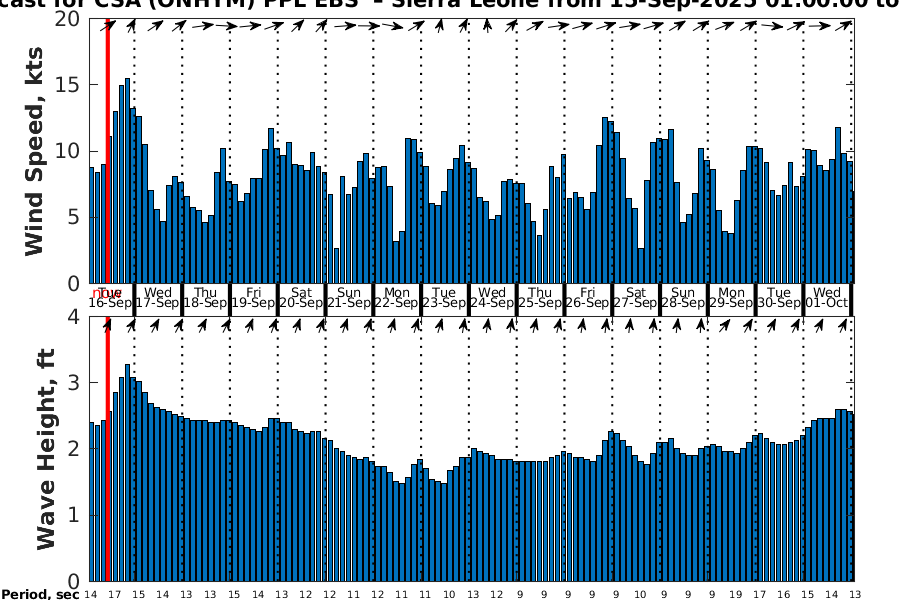Click the tallest wind speed bar
900x600 pixels.
pyautogui.click(x=127, y=180)
